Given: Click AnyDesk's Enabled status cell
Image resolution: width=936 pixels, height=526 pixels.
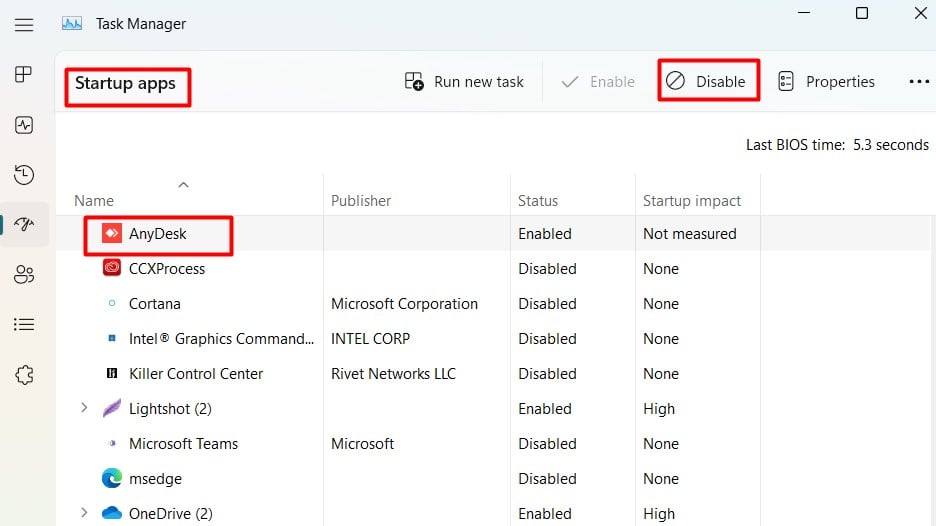Looking at the screenshot, I should pos(545,233).
